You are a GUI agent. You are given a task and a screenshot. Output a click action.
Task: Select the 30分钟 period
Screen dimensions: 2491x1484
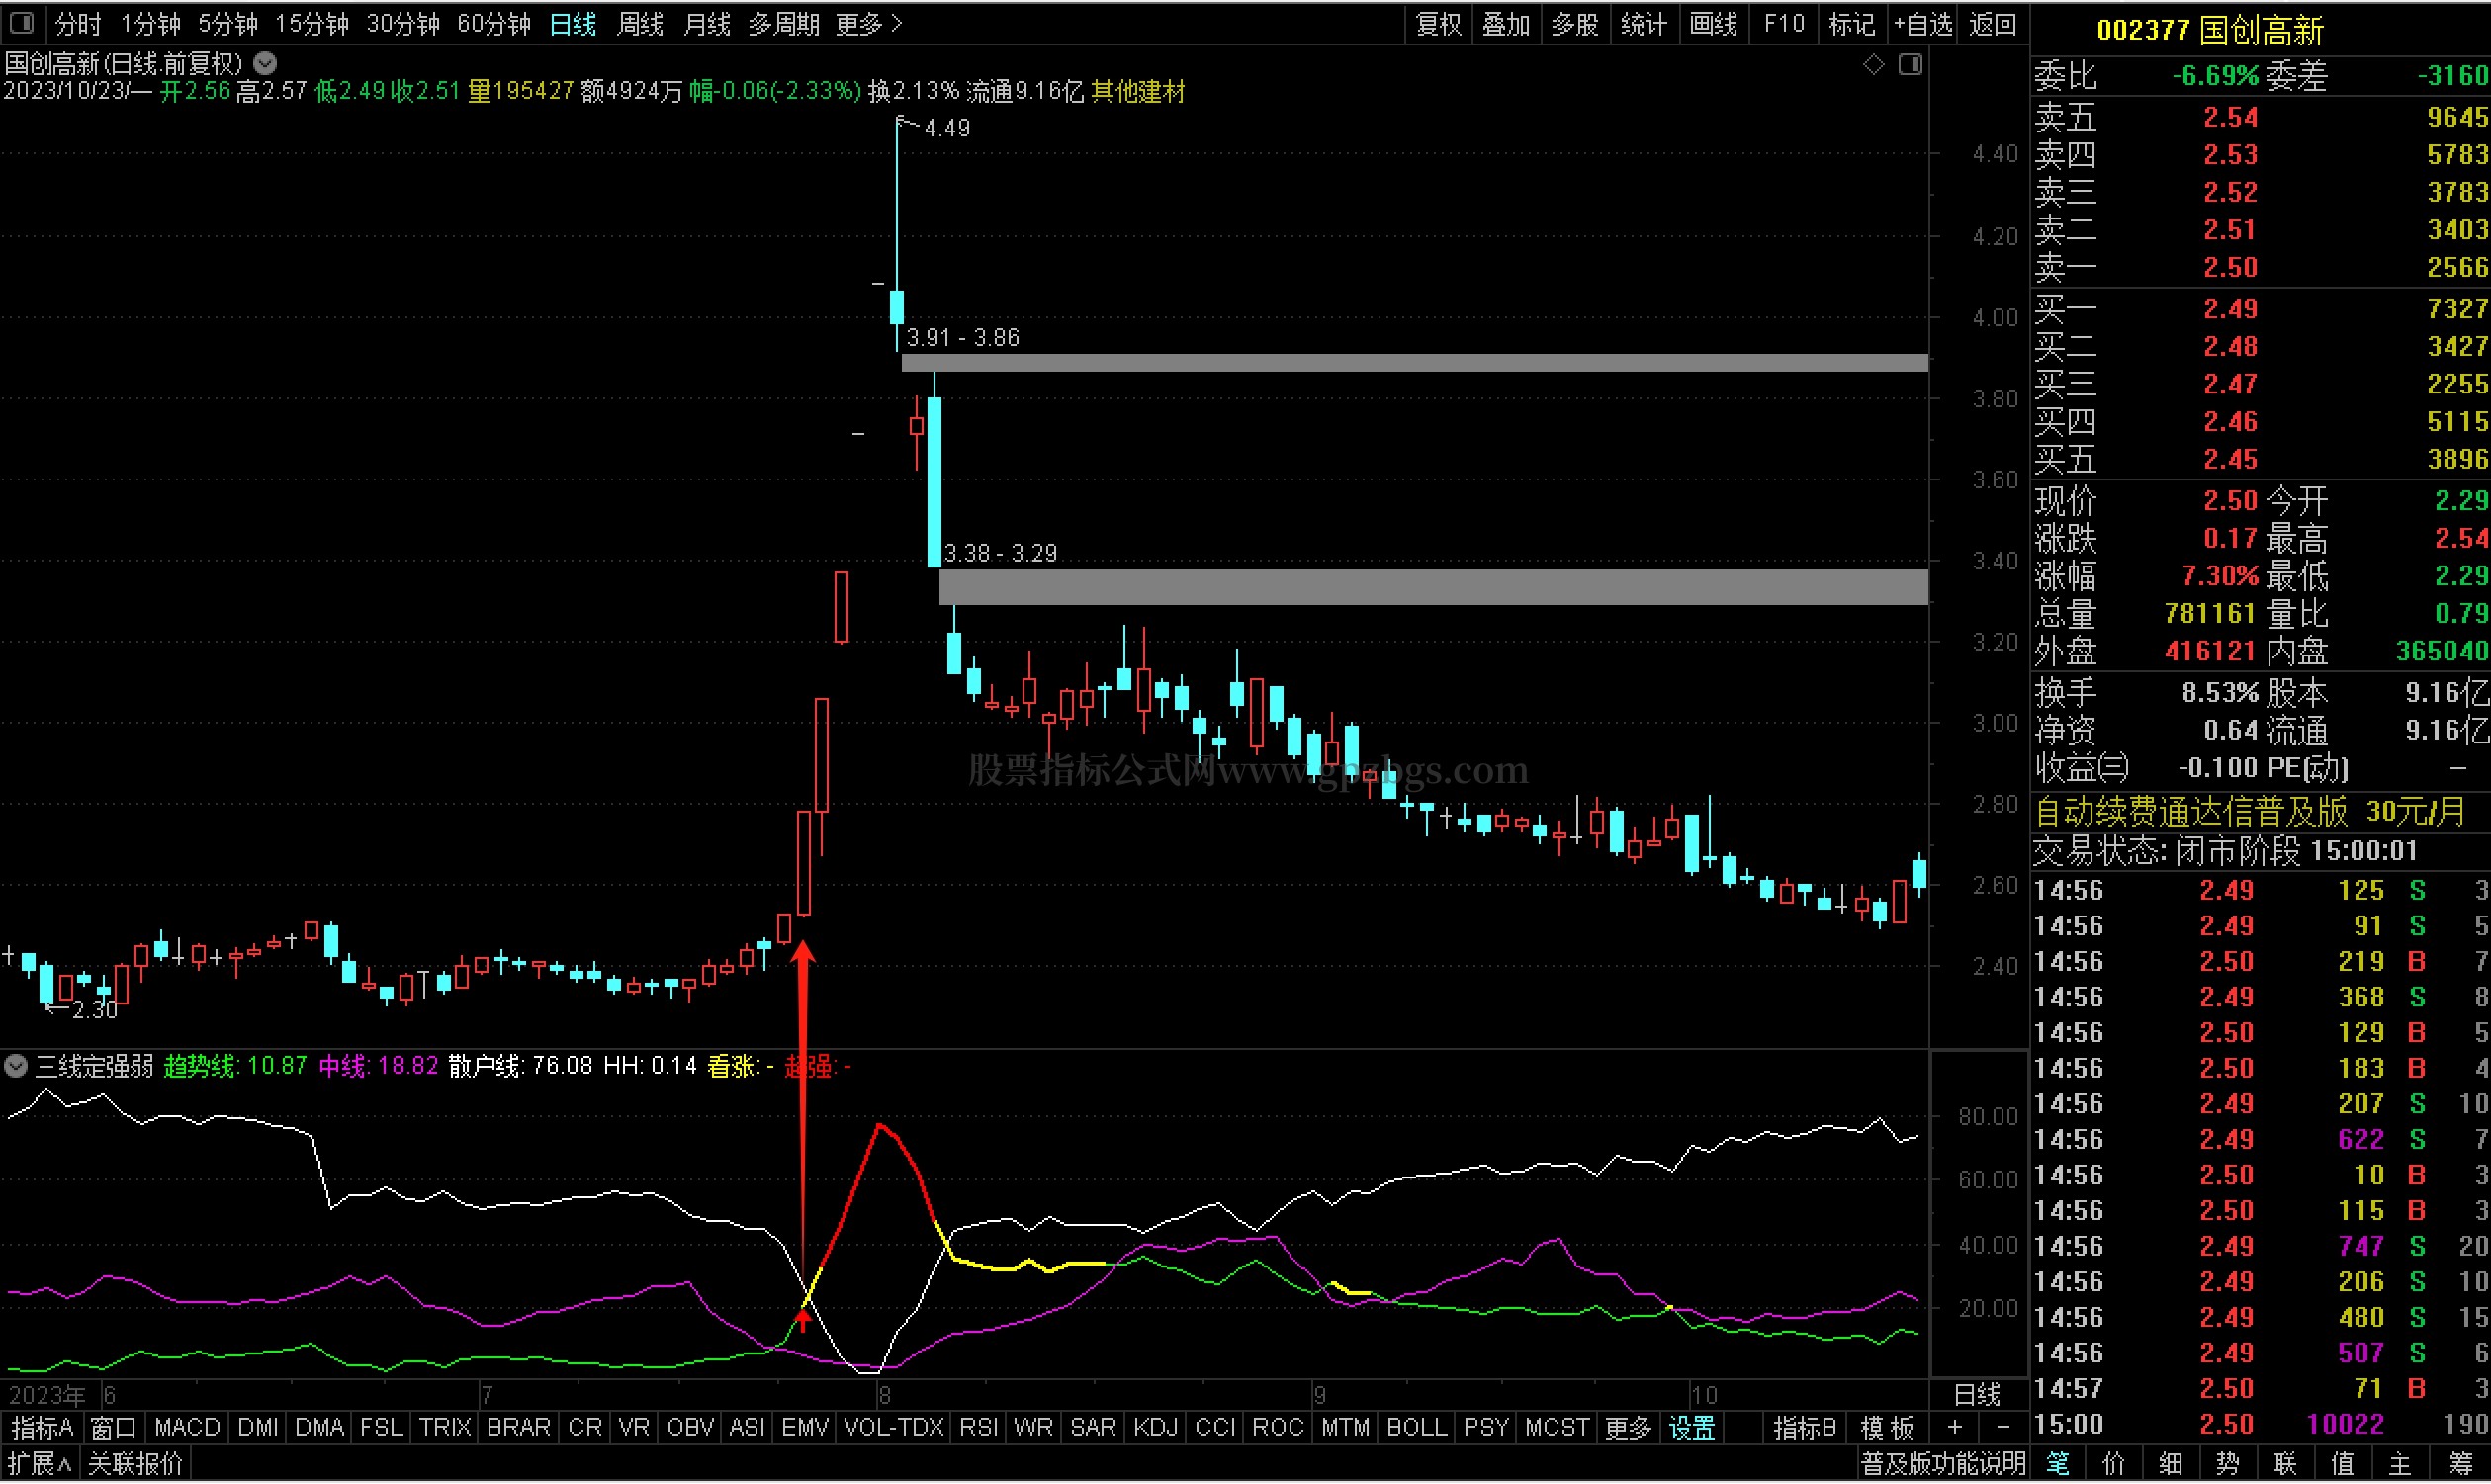(403, 23)
